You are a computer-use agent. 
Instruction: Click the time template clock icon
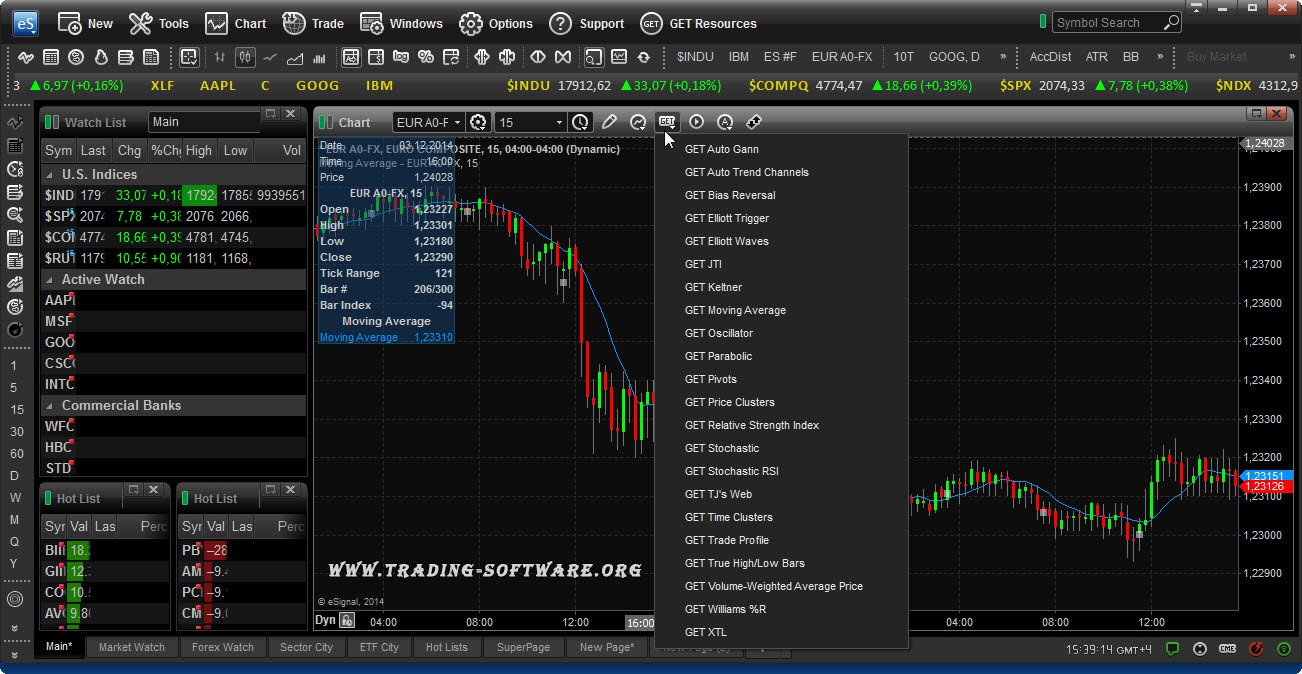[580, 122]
